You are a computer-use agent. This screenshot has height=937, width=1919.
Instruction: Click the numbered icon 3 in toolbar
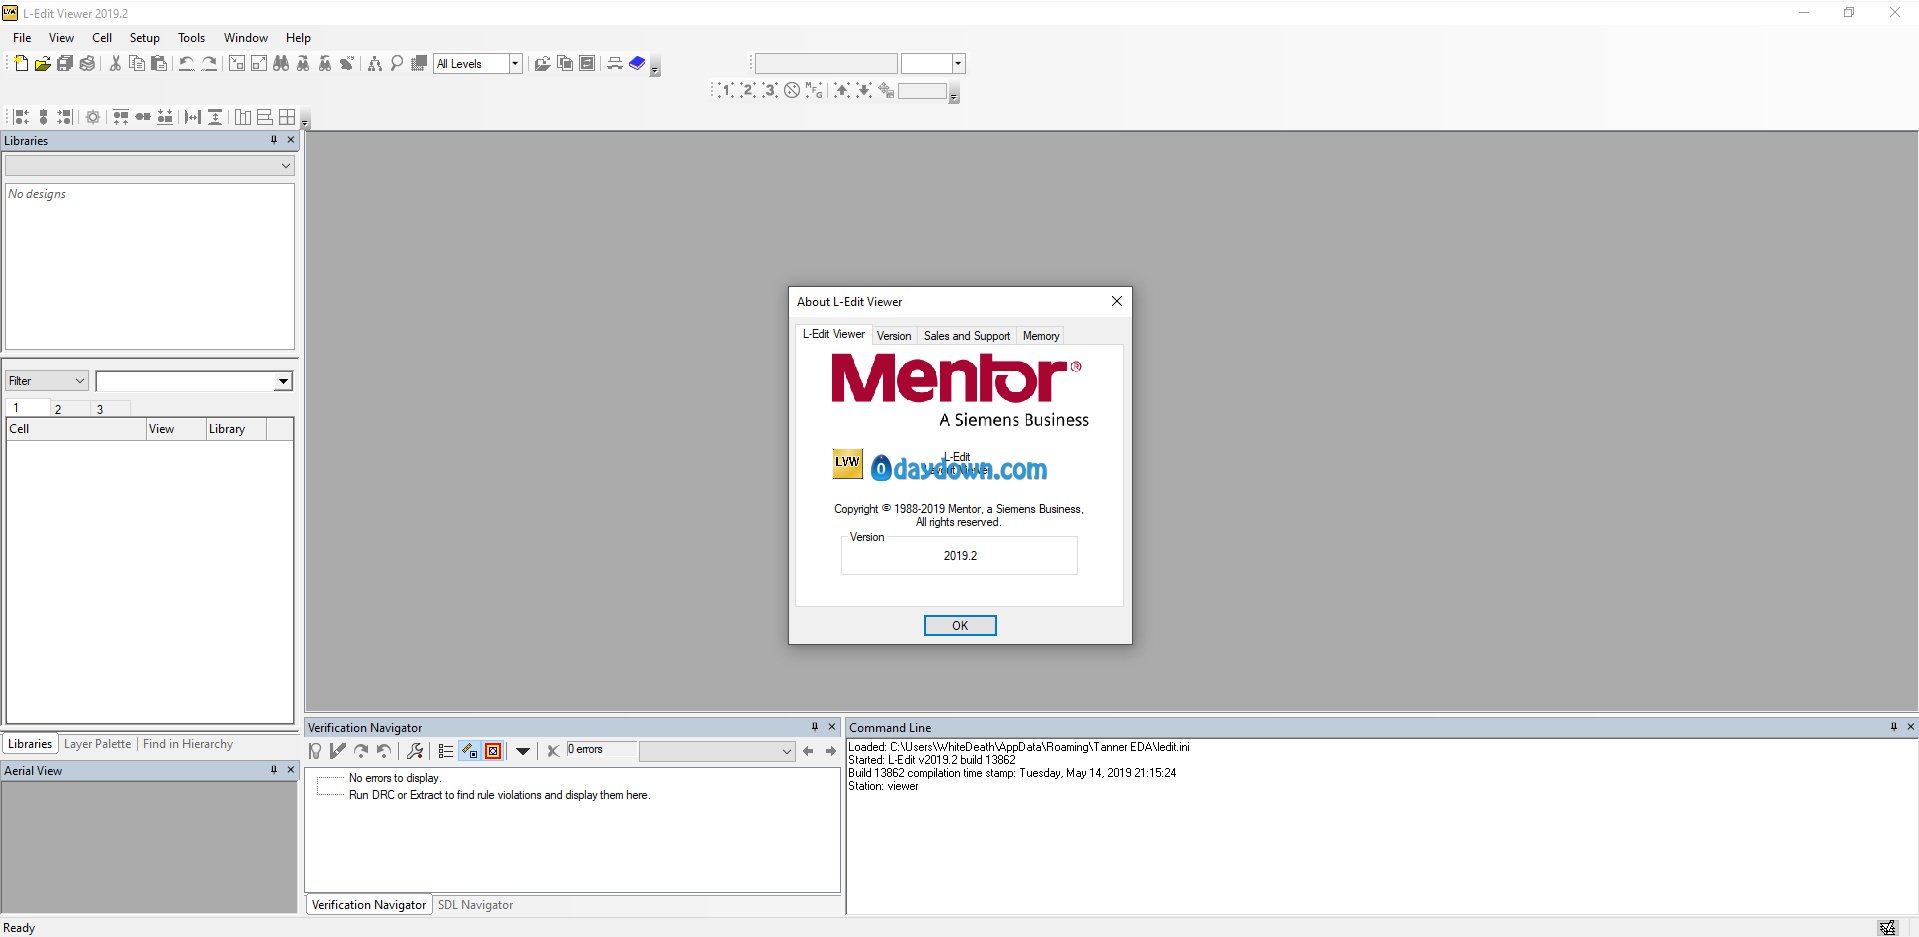pyautogui.click(x=770, y=90)
